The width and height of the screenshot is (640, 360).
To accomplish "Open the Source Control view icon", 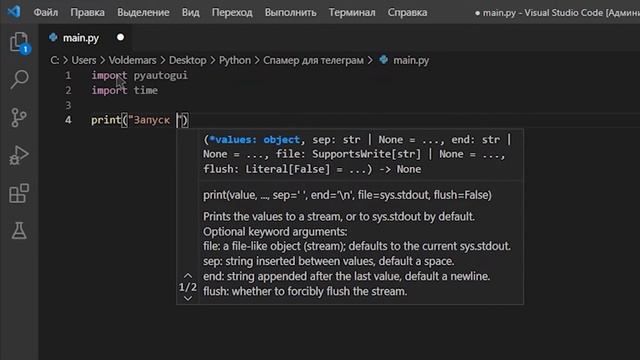I will (x=19, y=118).
